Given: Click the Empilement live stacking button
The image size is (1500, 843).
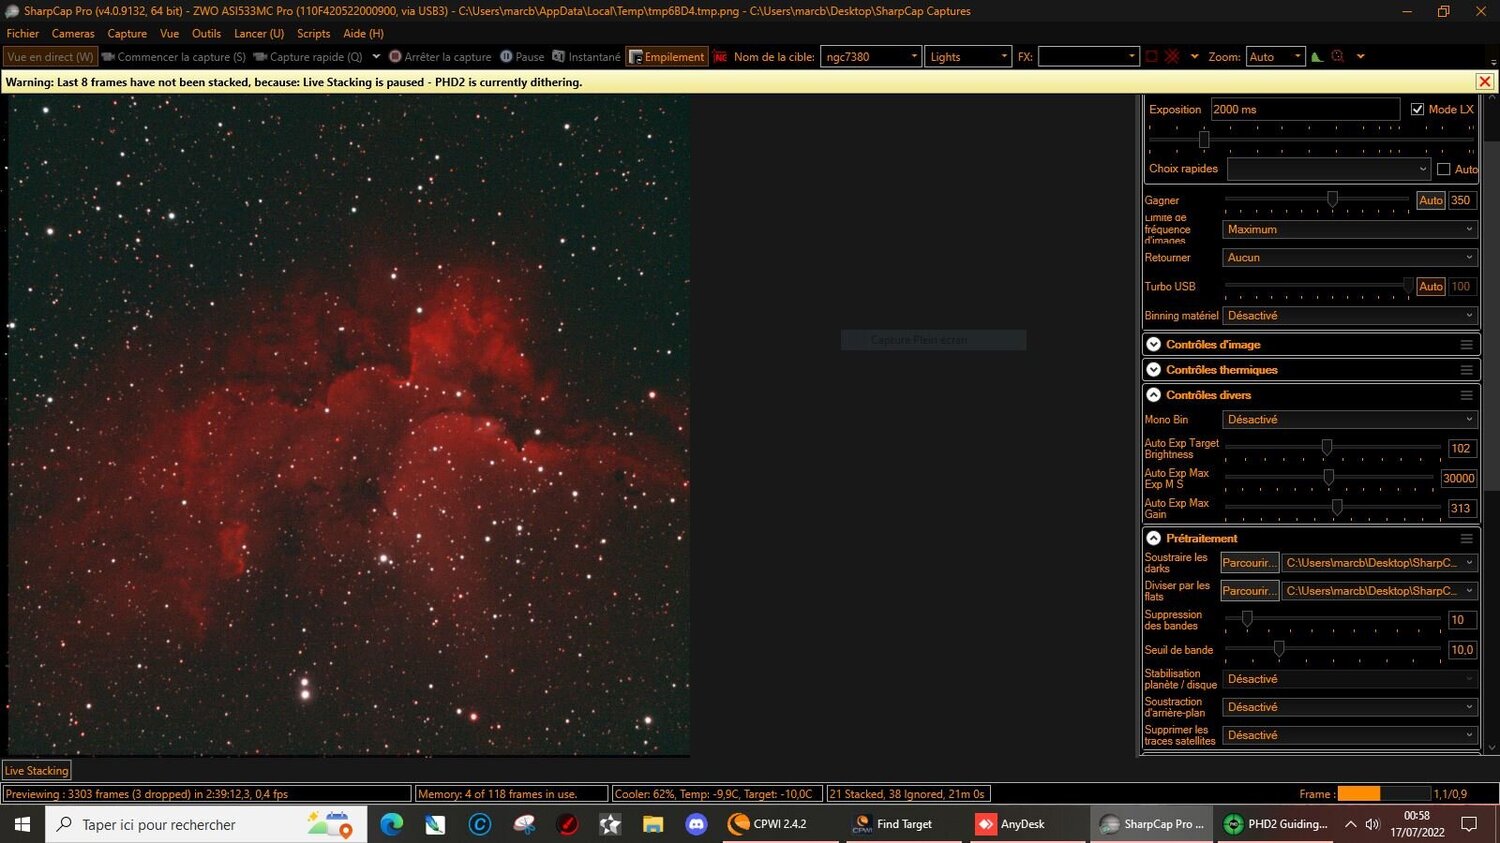Looking at the screenshot, I should 667,57.
